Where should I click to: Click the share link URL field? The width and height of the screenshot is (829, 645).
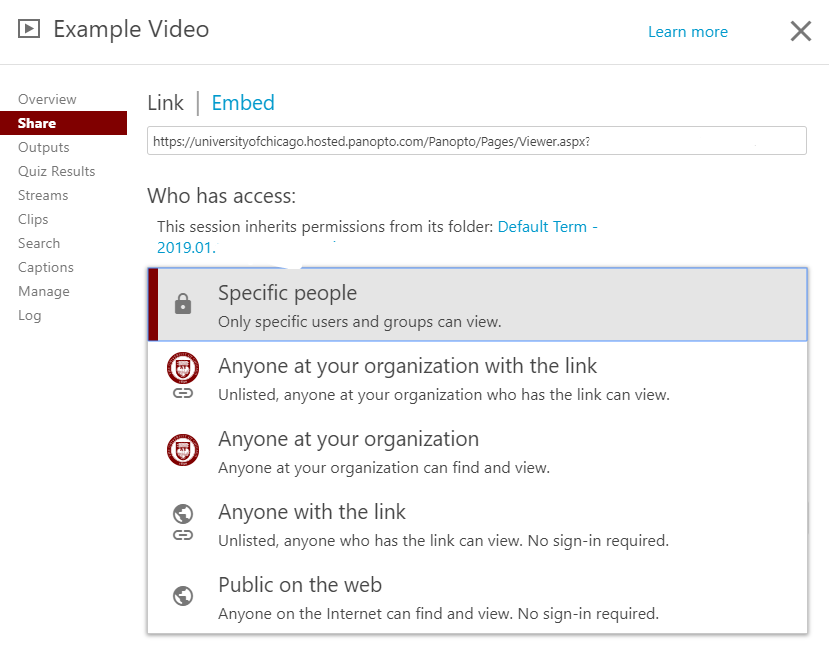(x=477, y=141)
